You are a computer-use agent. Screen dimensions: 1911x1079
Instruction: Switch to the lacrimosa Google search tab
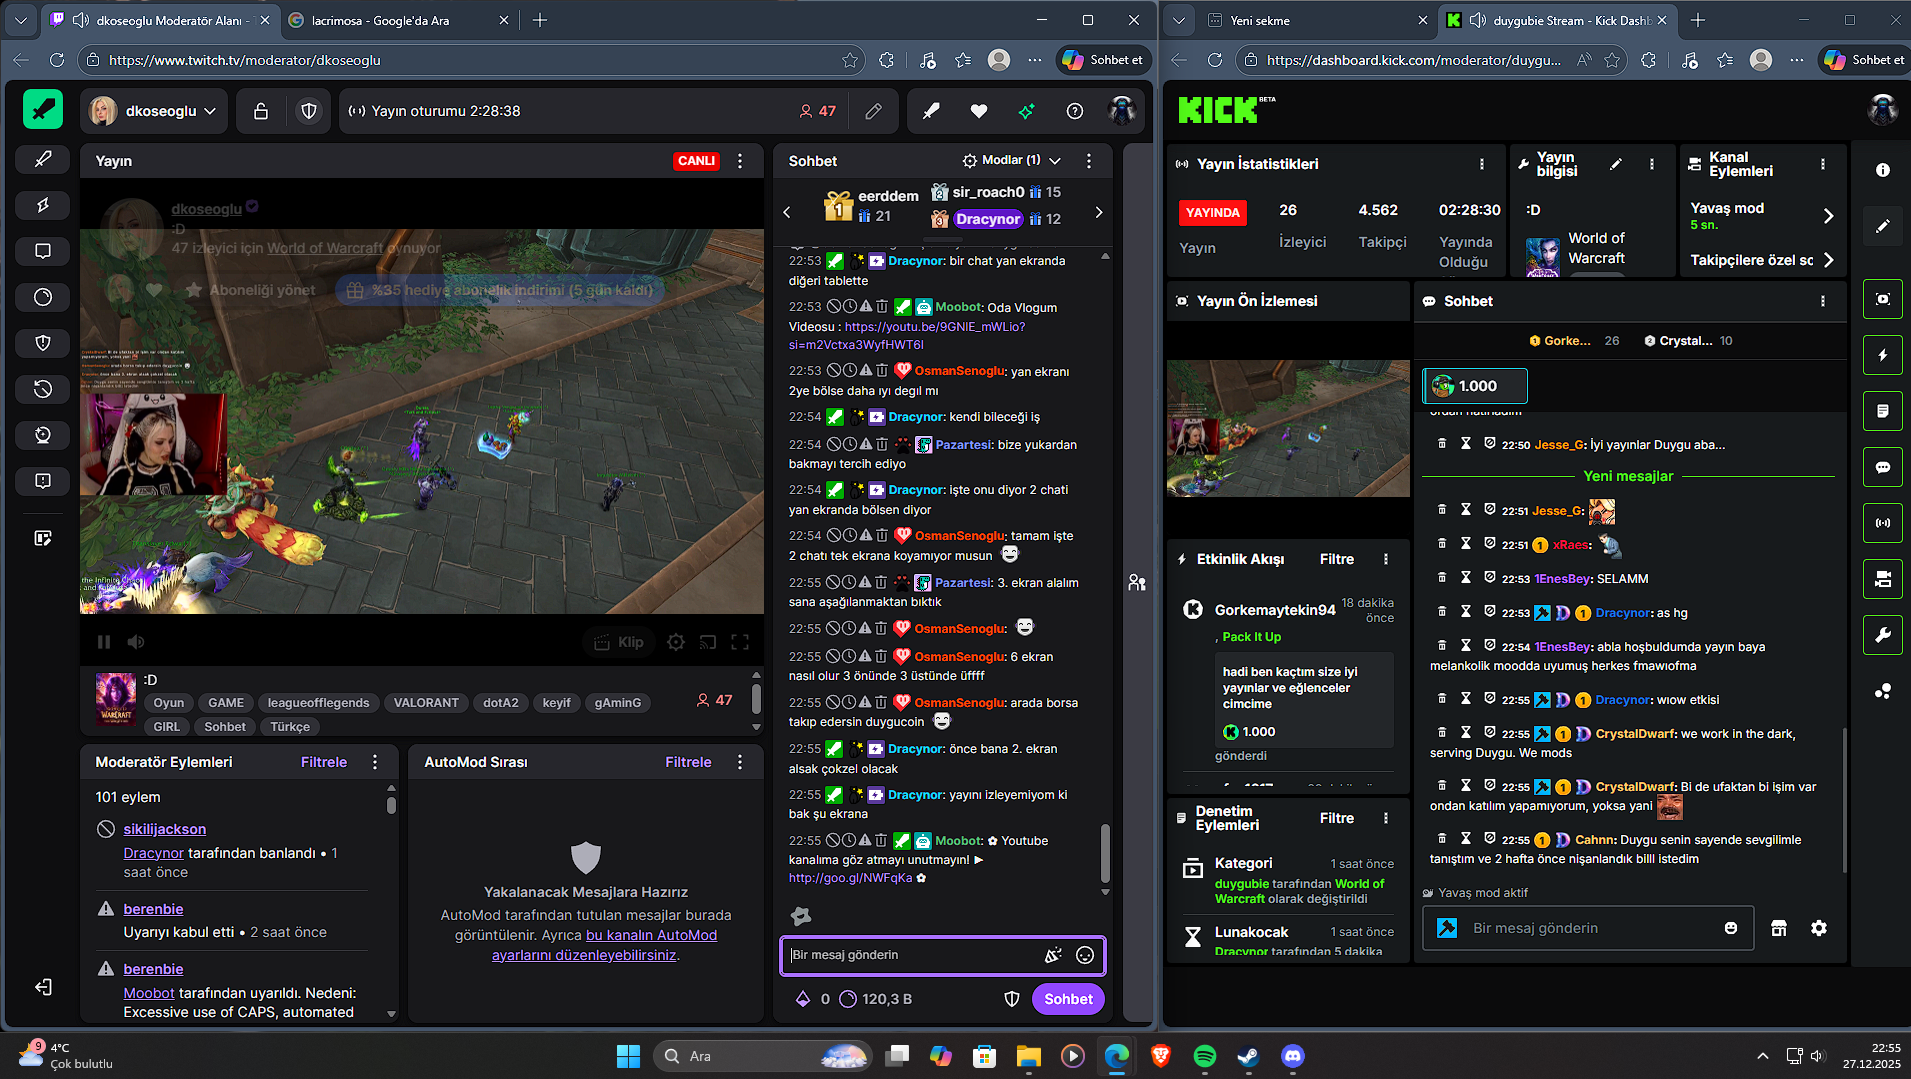tap(398, 20)
